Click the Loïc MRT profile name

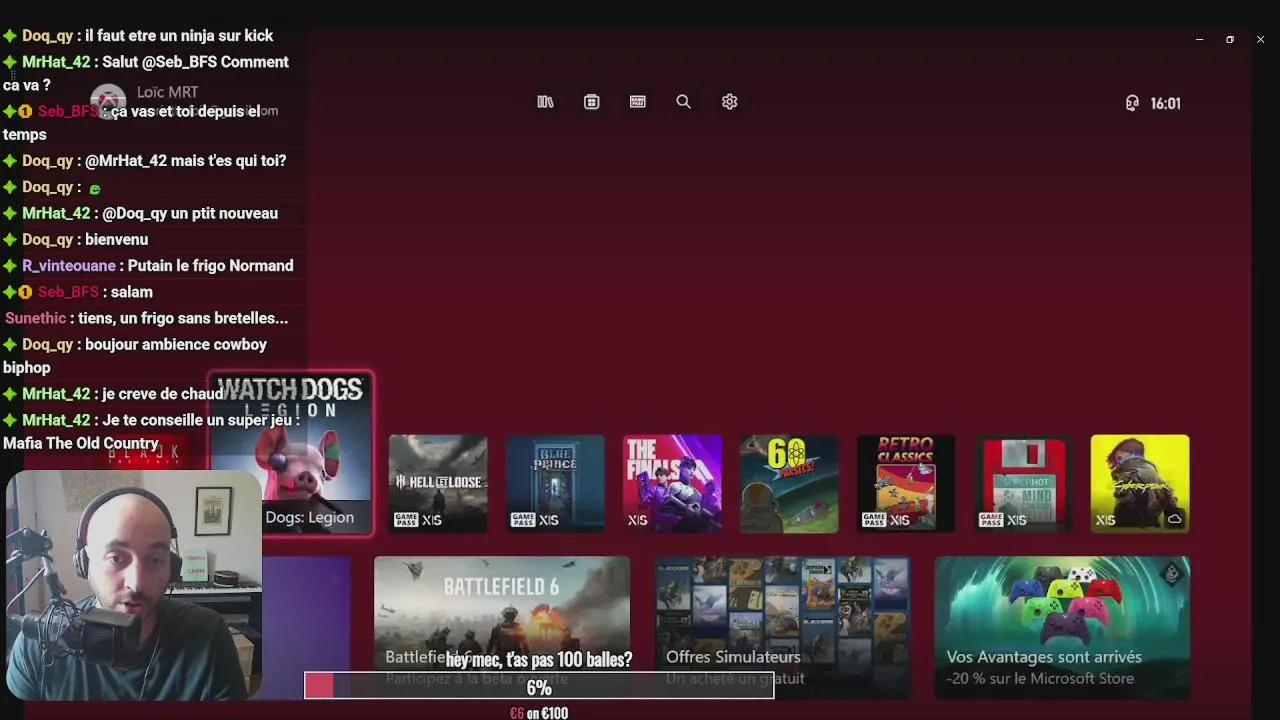pyautogui.click(x=167, y=92)
